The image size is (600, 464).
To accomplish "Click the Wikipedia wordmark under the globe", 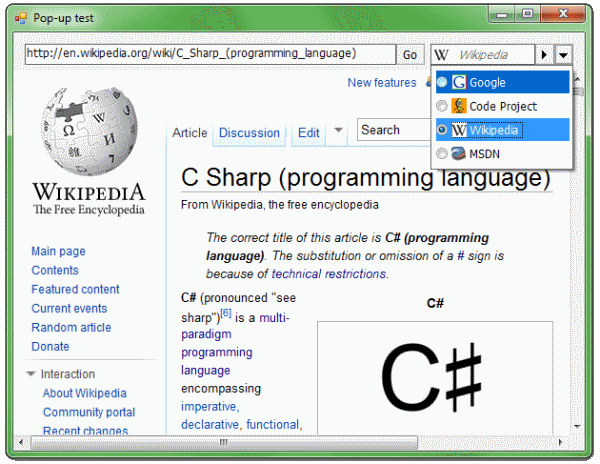I will click(x=89, y=192).
